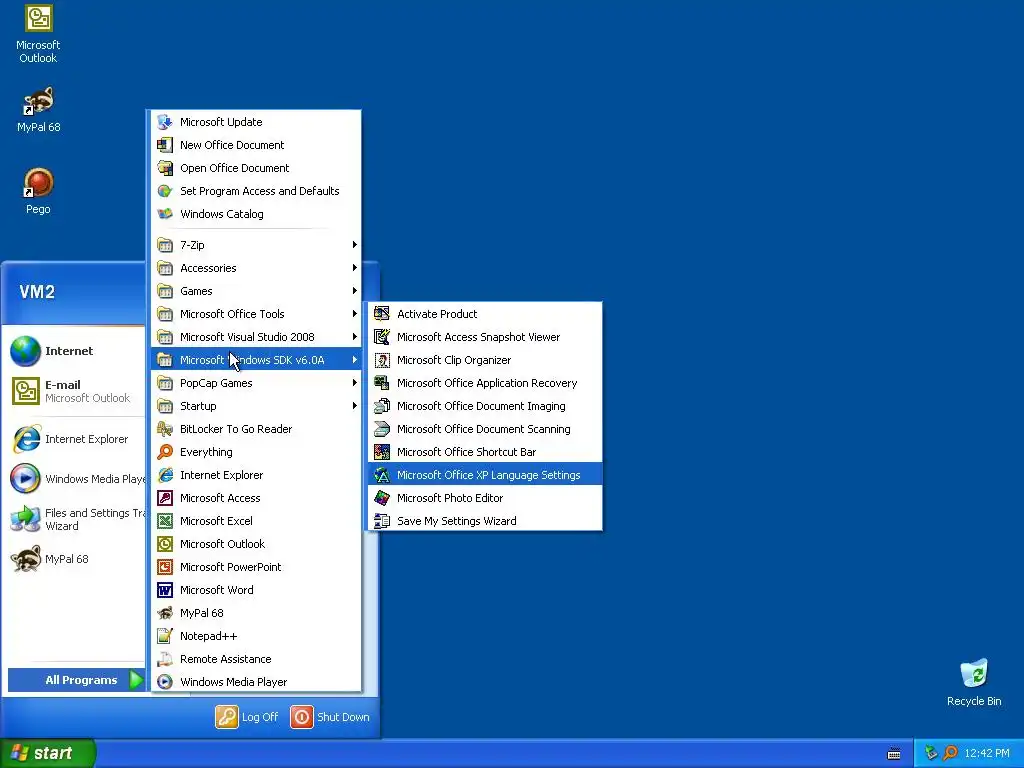Click Notepad++ icon
The width and height of the screenshot is (1024, 768).
[x=165, y=636]
